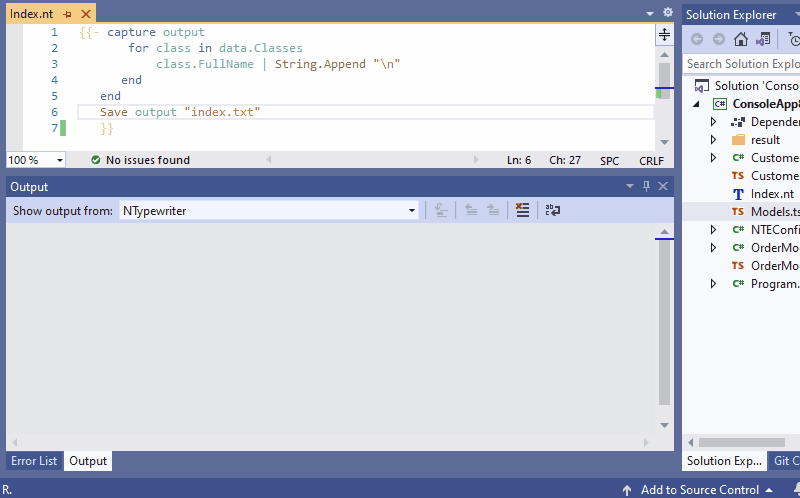This screenshot has height=498, width=800.
Task: Click the editor split window handle
Action: click(x=664, y=35)
